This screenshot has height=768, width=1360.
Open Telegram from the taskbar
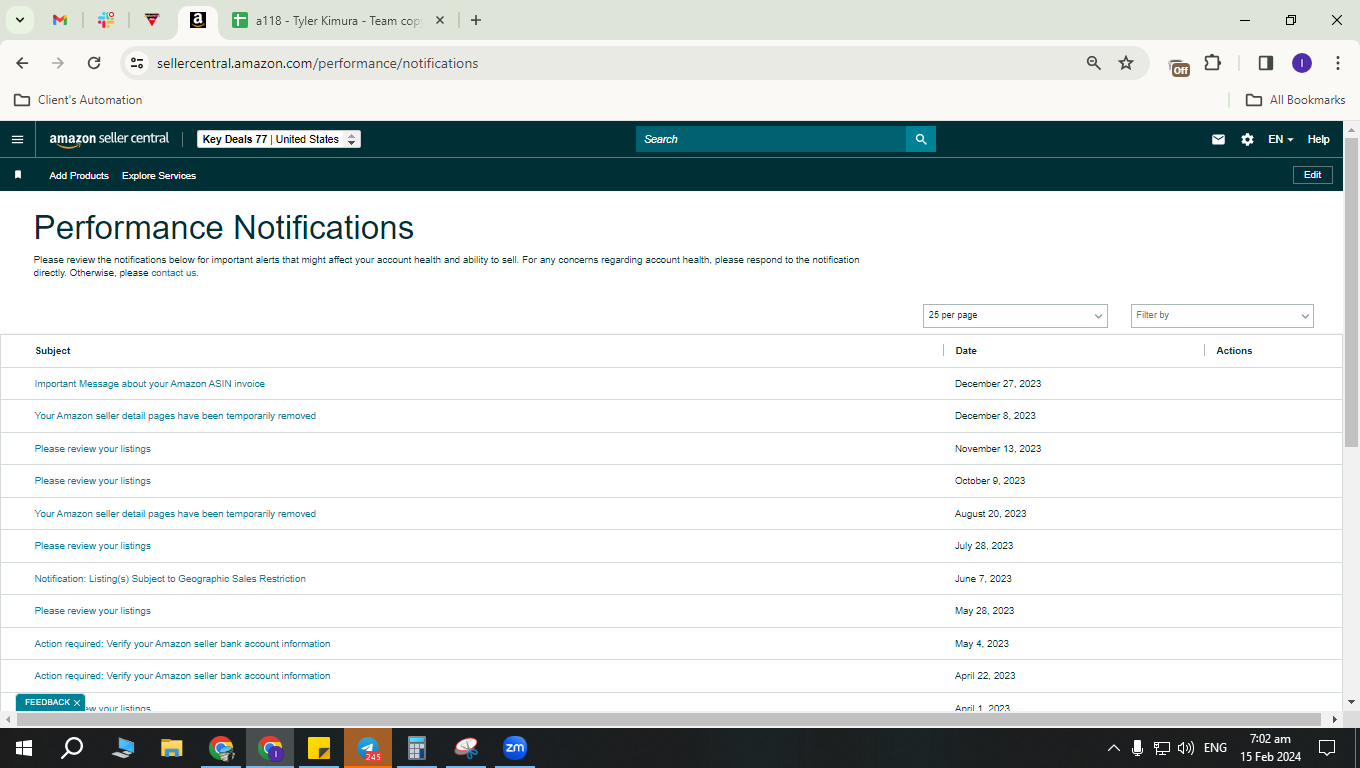pos(369,747)
